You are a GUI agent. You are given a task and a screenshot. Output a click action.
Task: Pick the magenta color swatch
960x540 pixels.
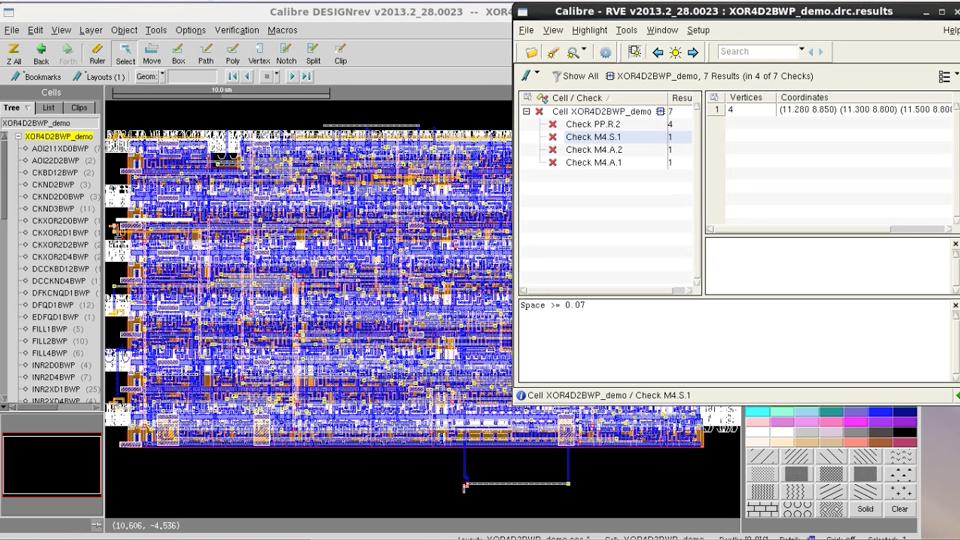[855, 422]
